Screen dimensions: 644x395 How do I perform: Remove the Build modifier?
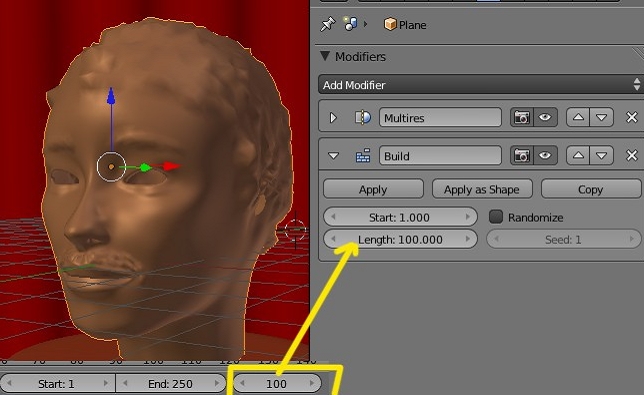tap(632, 156)
